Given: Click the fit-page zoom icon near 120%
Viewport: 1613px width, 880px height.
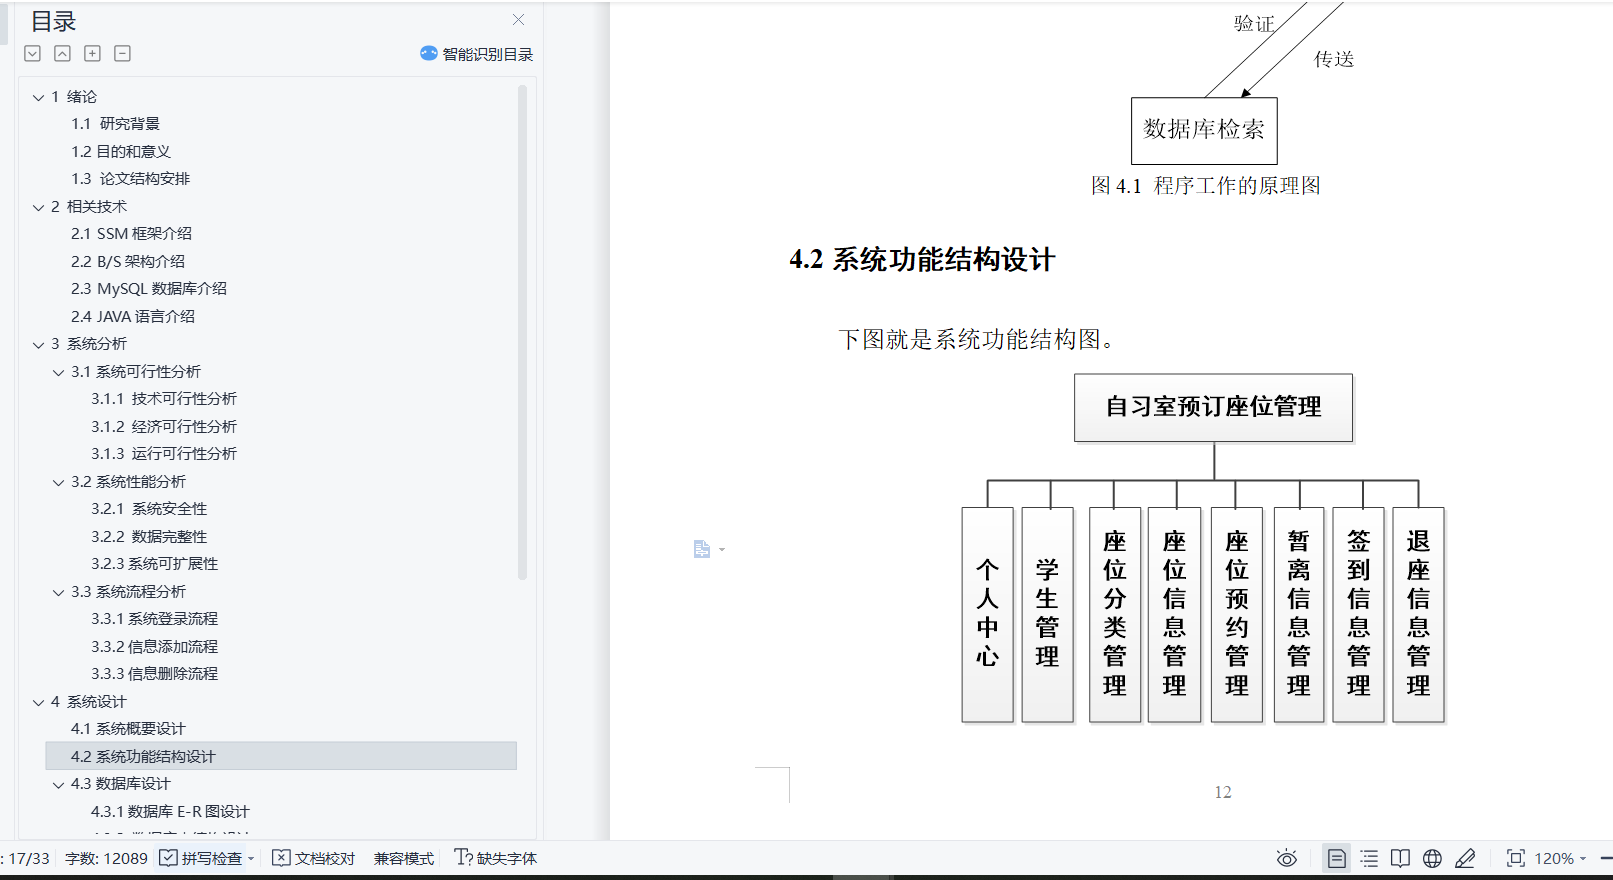Looking at the screenshot, I should 1516,858.
